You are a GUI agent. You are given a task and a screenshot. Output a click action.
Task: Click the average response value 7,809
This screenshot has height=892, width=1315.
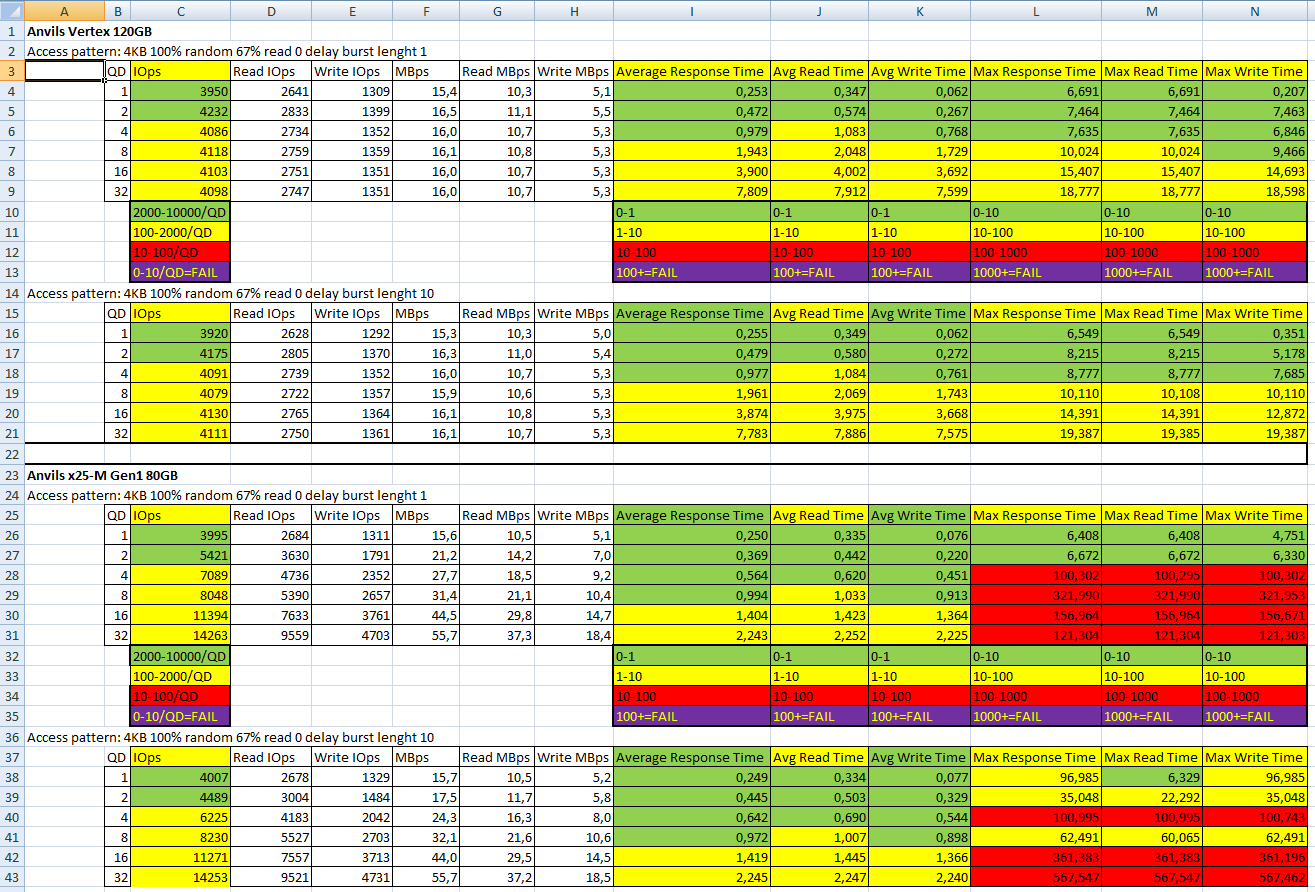tap(691, 192)
